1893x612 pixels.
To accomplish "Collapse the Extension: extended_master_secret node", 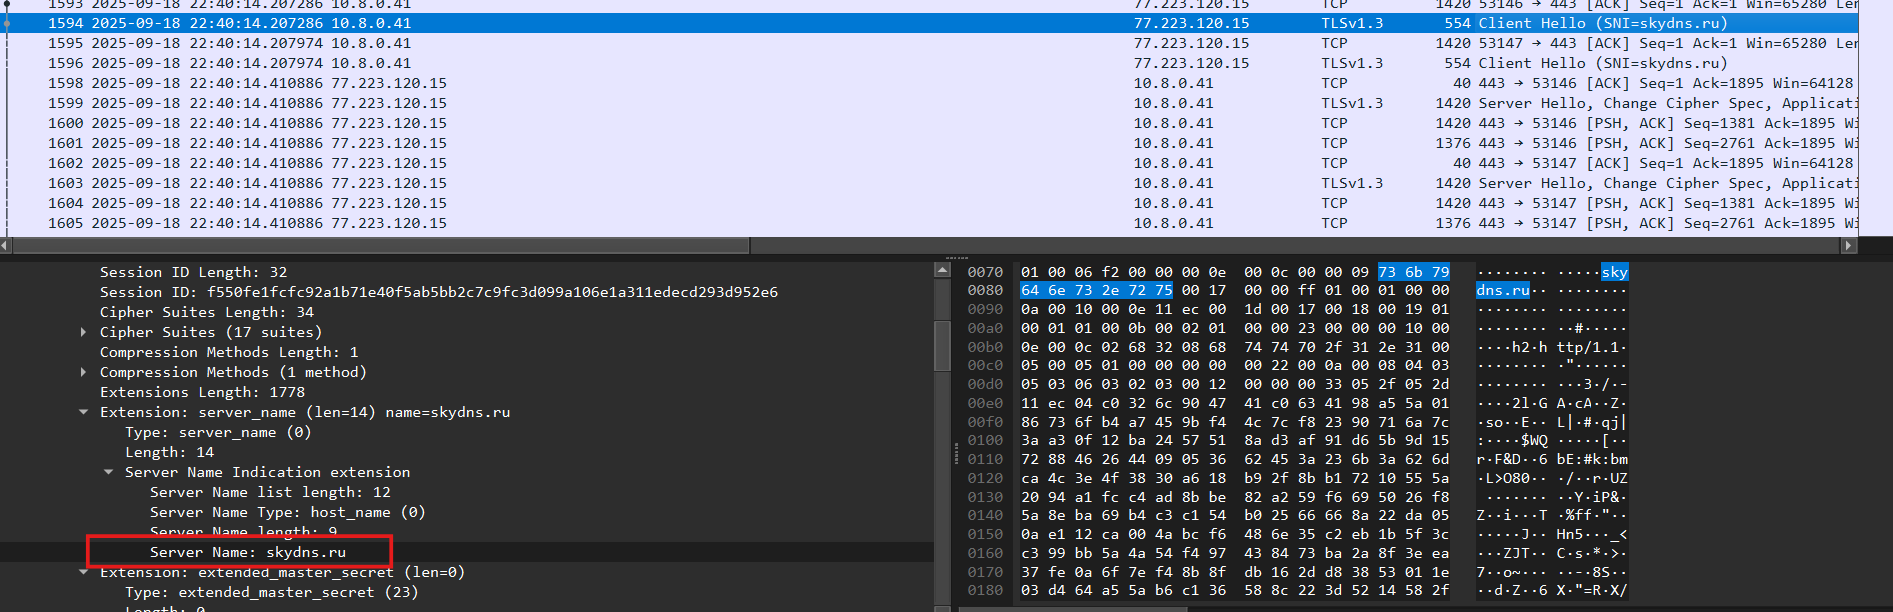I will tap(83, 572).
